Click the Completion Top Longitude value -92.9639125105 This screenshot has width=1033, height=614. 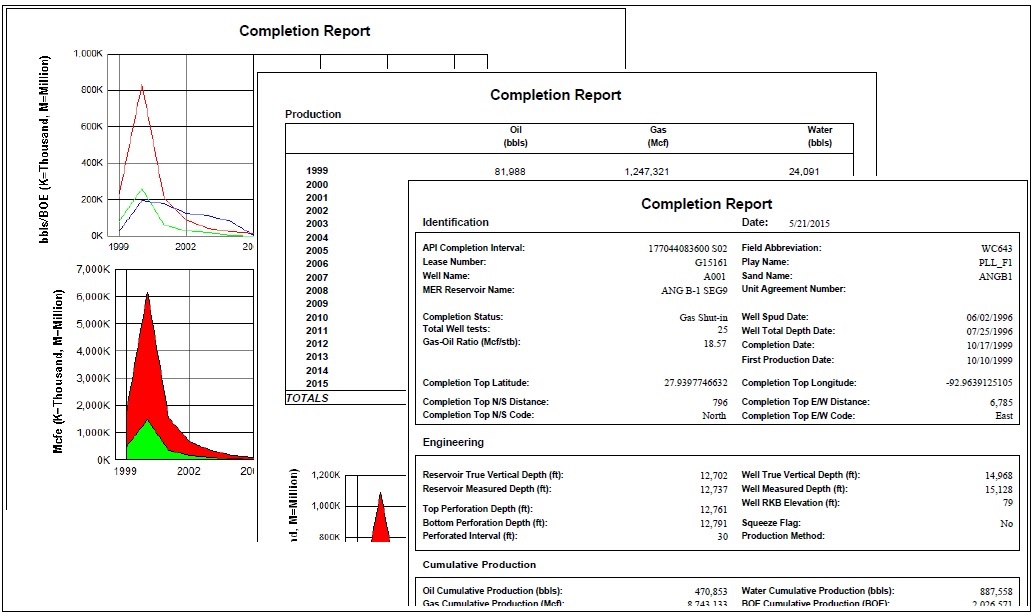point(979,383)
